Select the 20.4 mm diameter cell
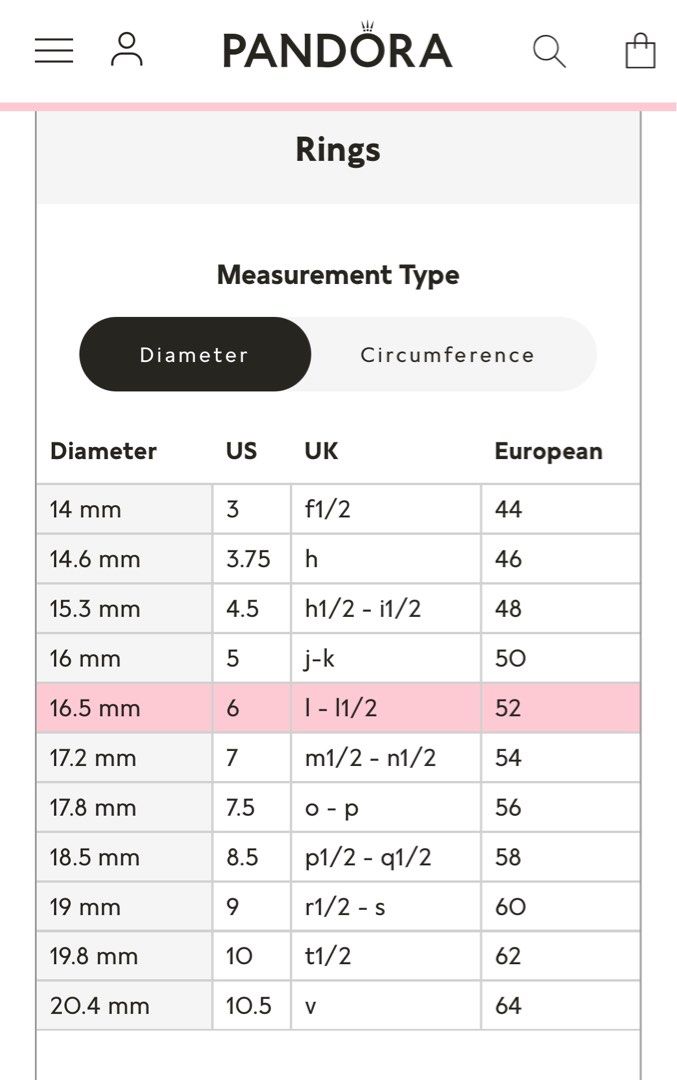Image resolution: width=677 pixels, height=1080 pixels. point(100,1006)
